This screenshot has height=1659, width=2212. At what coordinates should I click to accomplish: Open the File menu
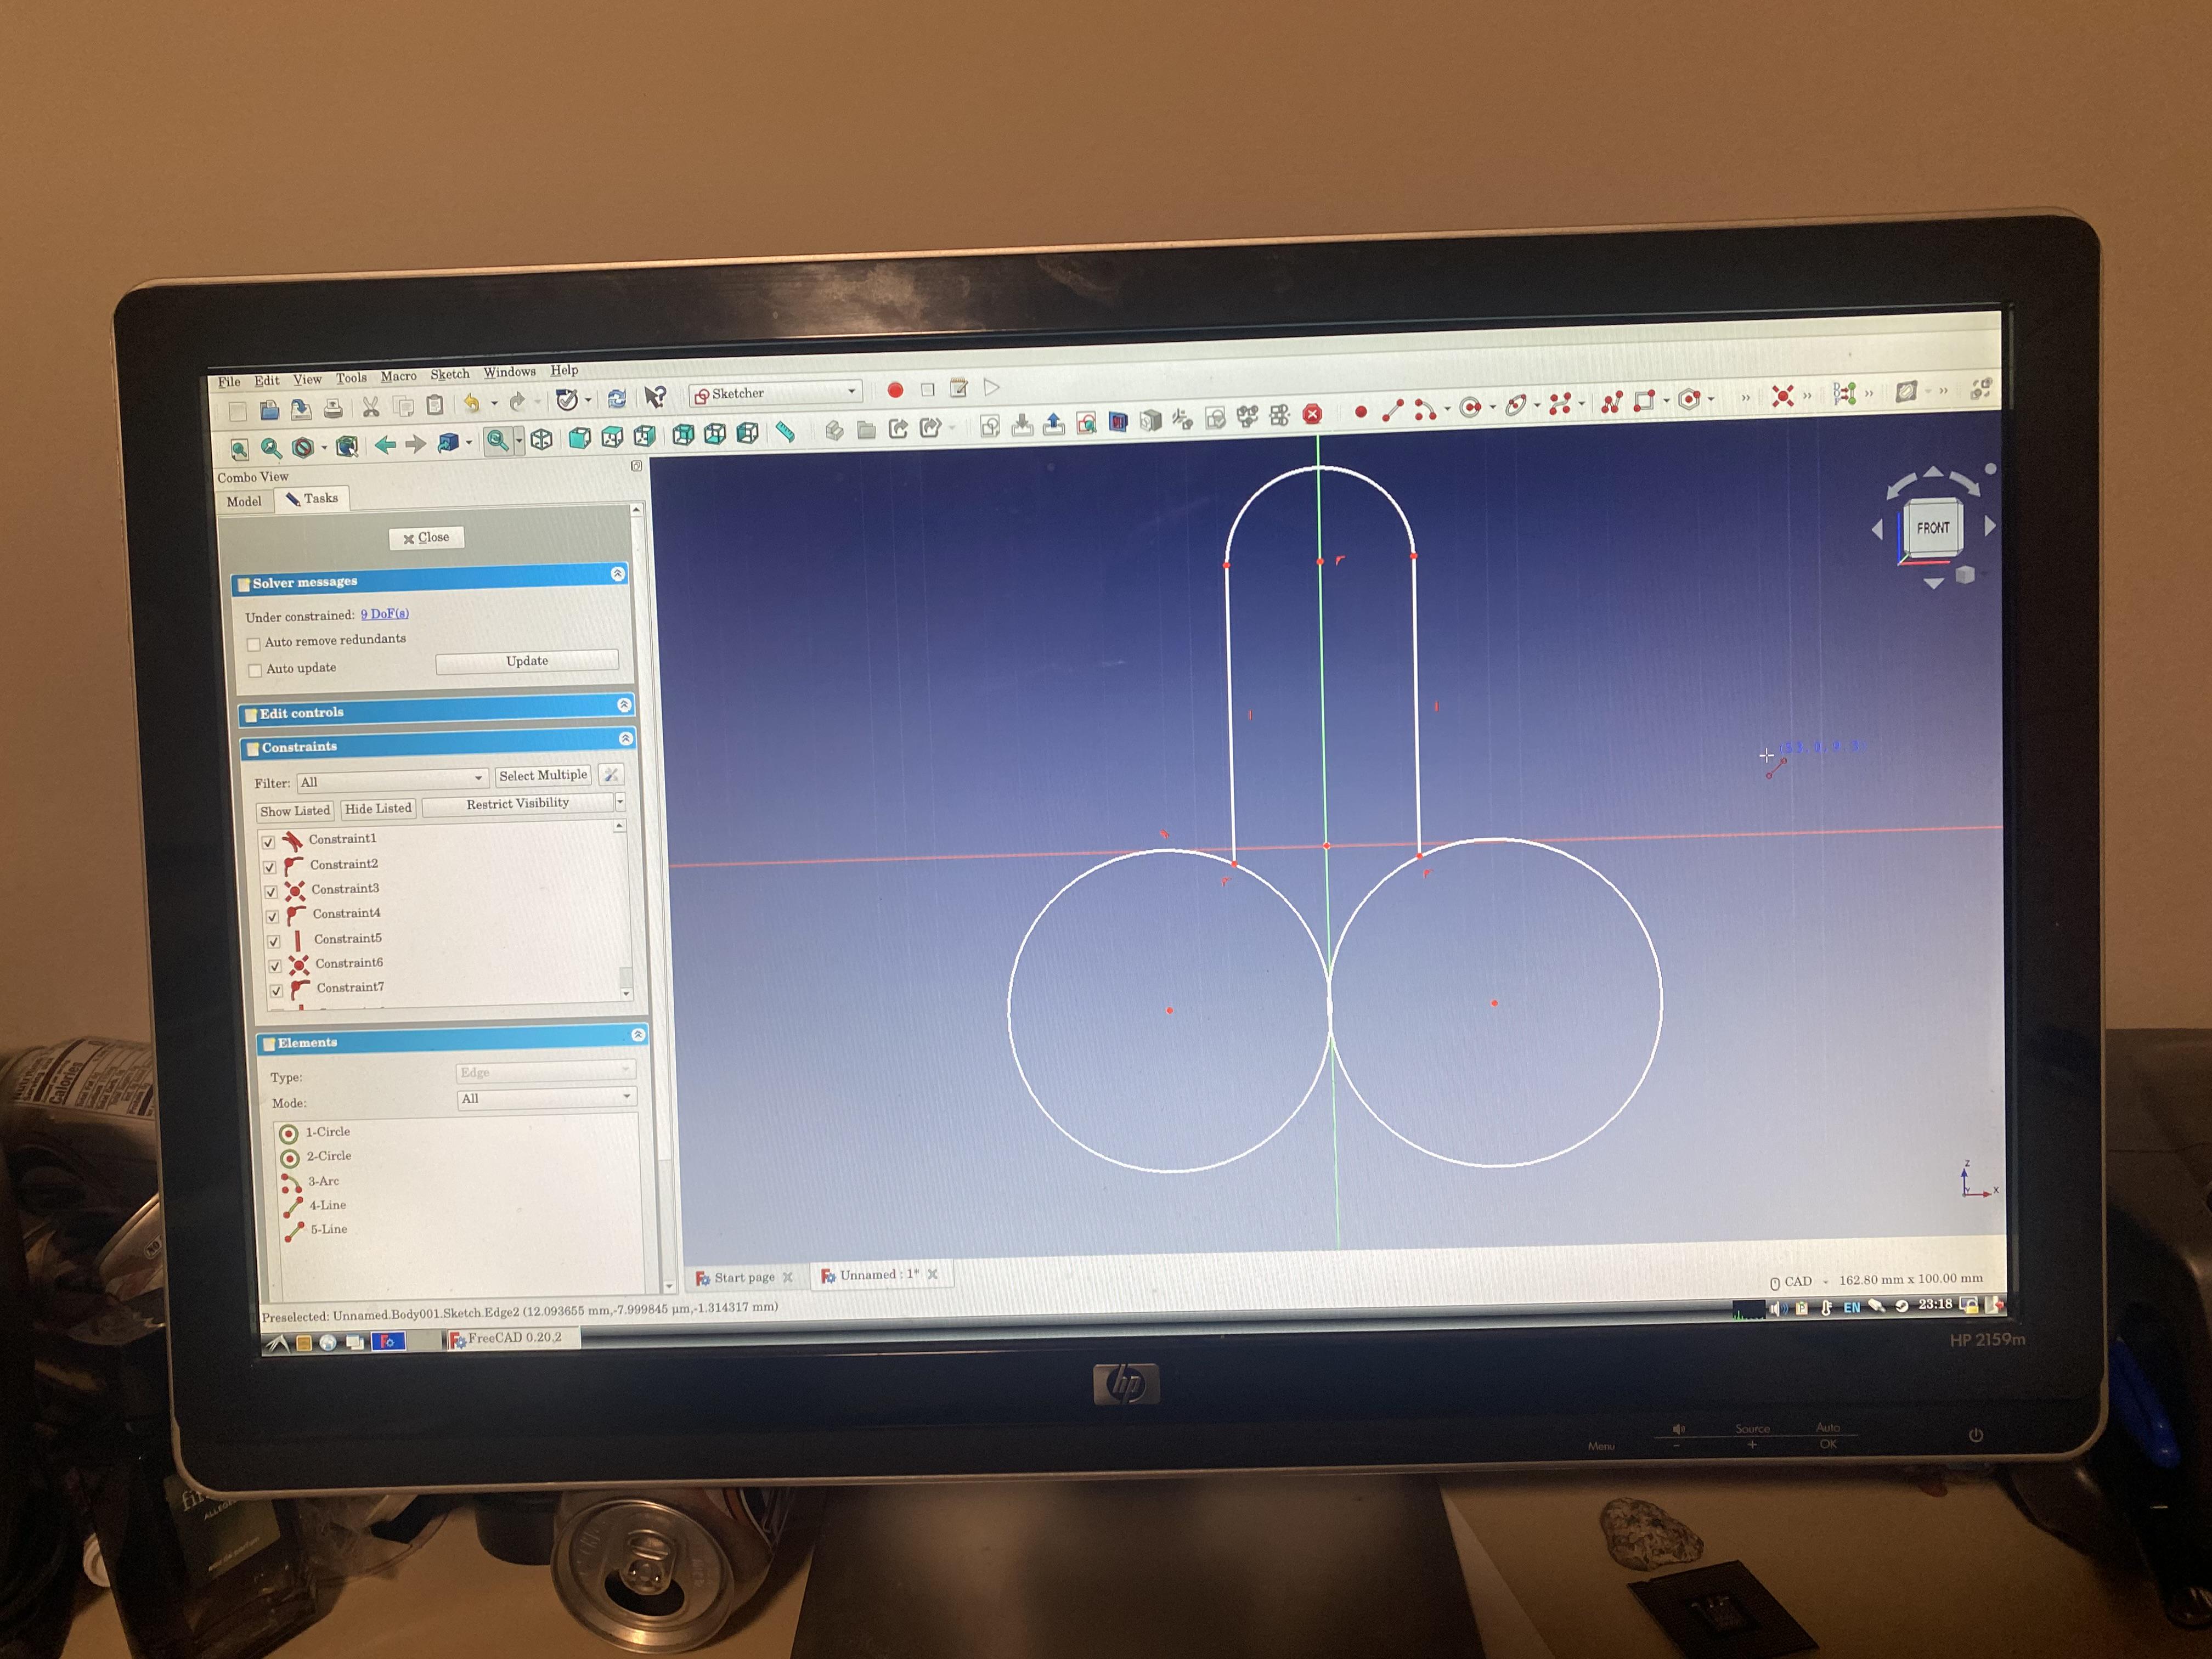point(229,382)
